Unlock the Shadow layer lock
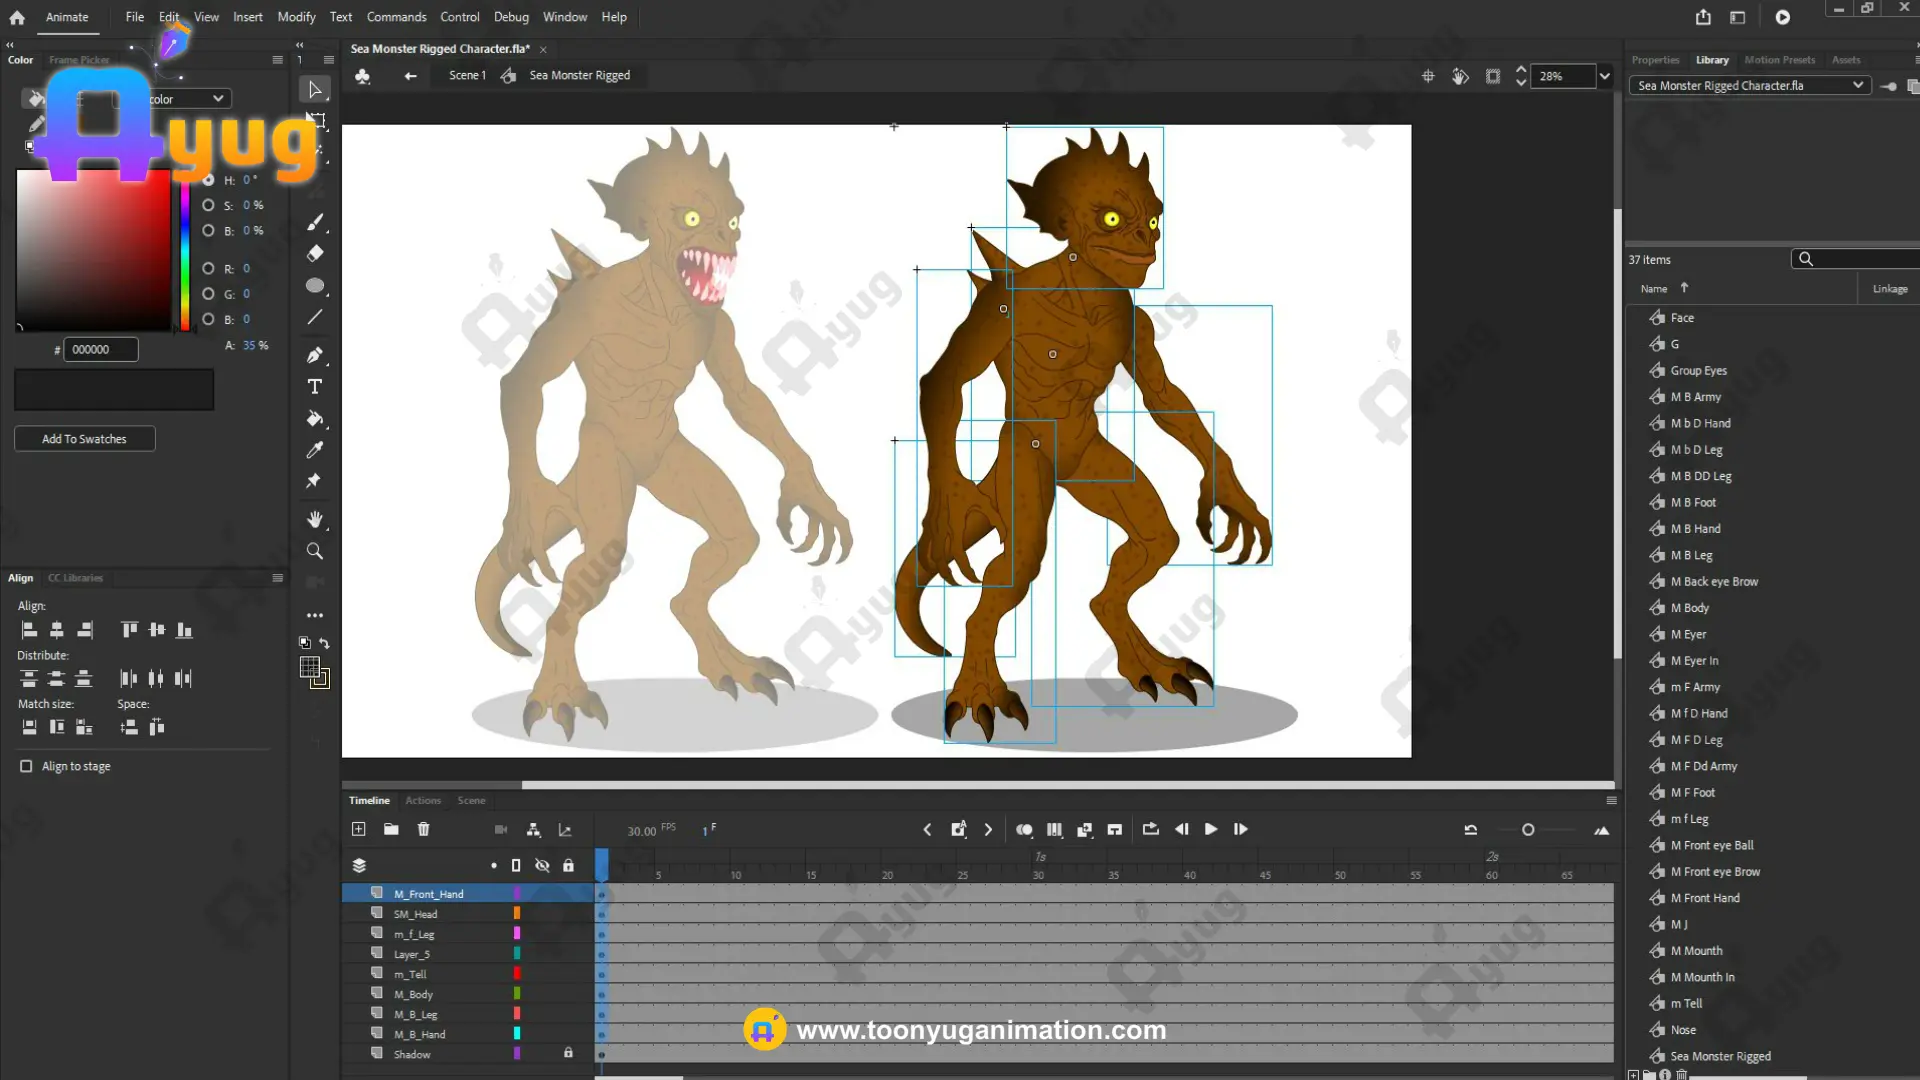Screen dimensions: 1920x1080 coord(568,1053)
